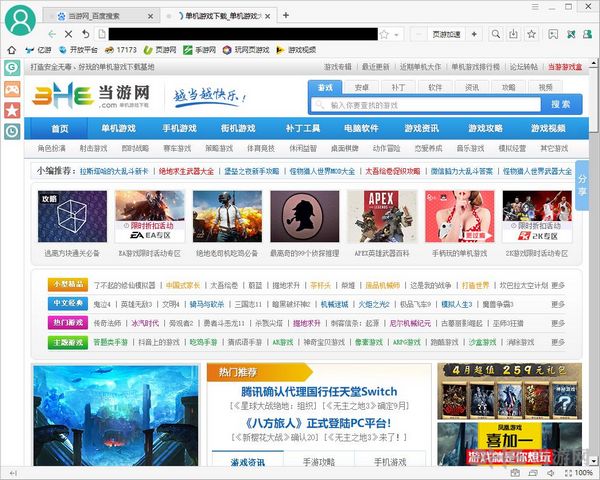
Task: Open 单机游戏 in the navigation bar
Action: pyautogui.click(x=118, y=128)
